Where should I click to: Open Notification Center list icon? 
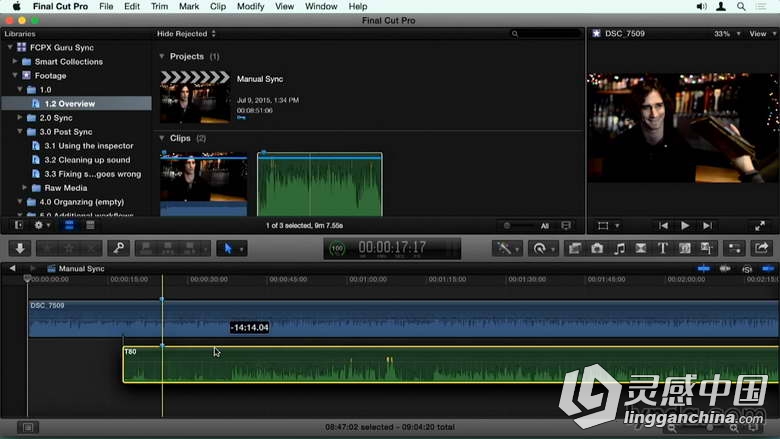click(761, 6)
